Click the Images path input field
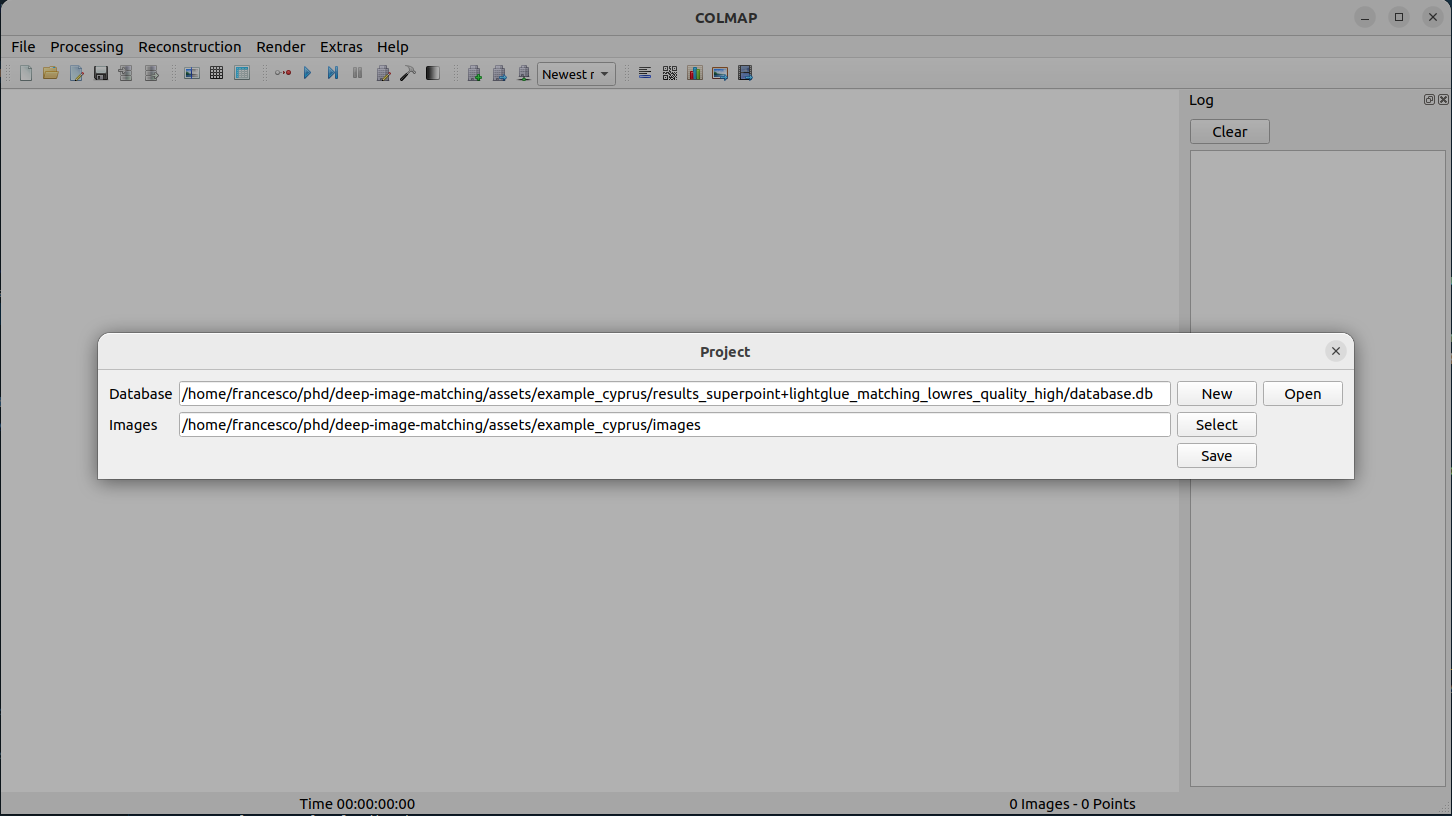Viewport: 1452px width, 816px height. pyautogui.click(x=675, y=425)
